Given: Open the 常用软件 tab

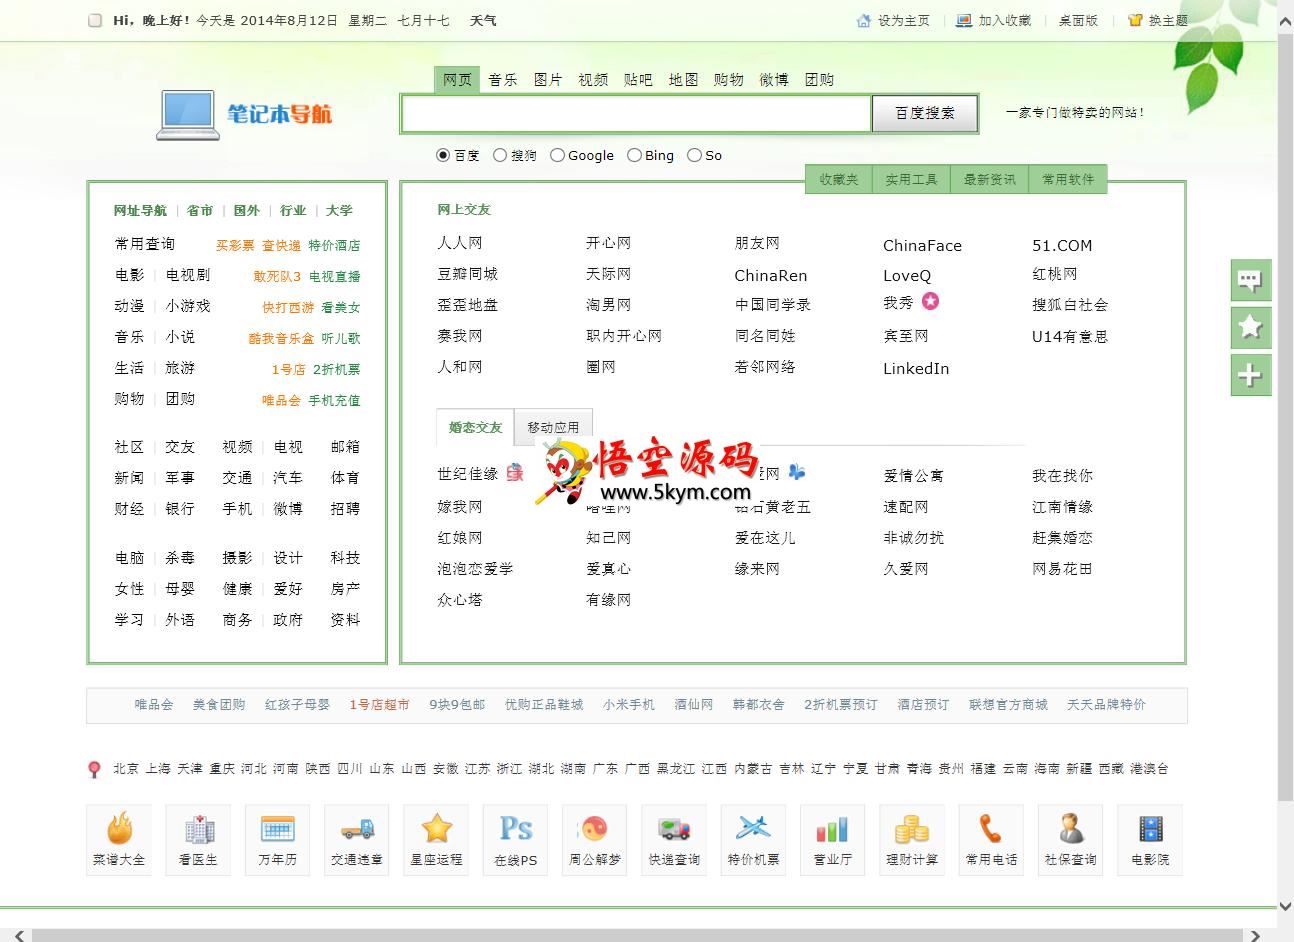Looking at the screenshot, I should [x=1068, y=179].
